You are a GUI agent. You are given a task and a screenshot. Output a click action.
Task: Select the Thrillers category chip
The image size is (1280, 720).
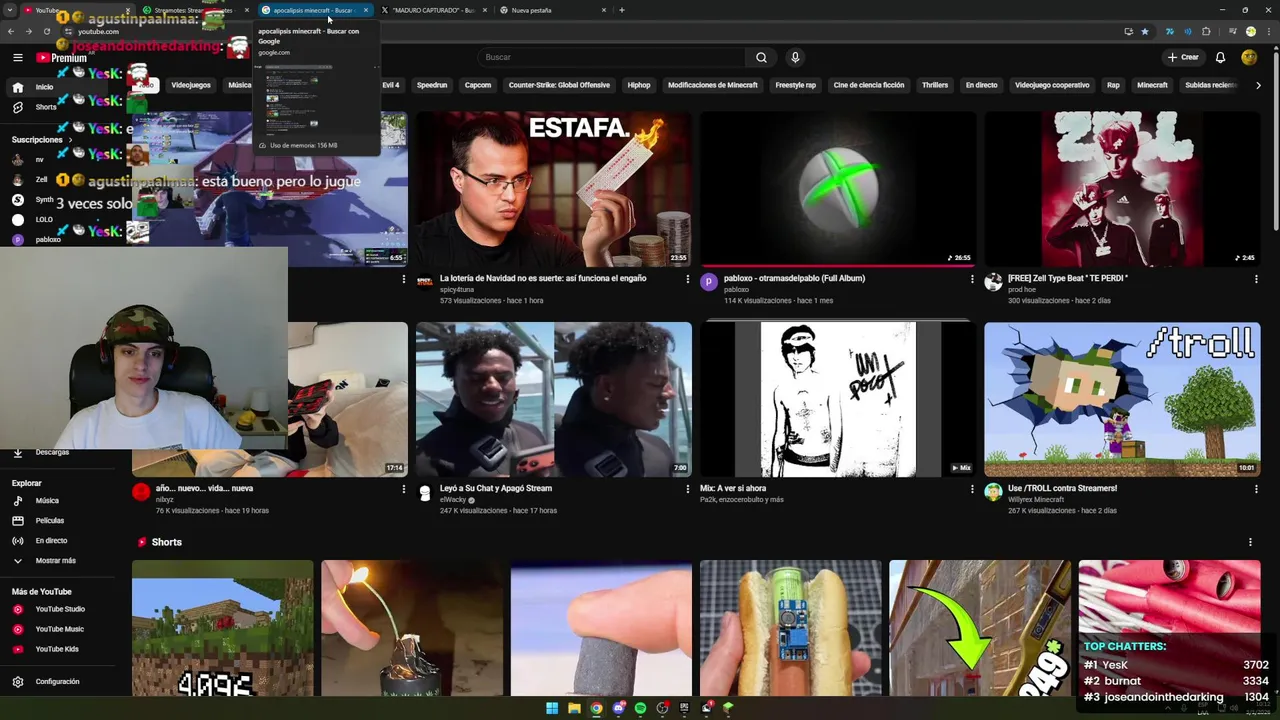[935, 85]
